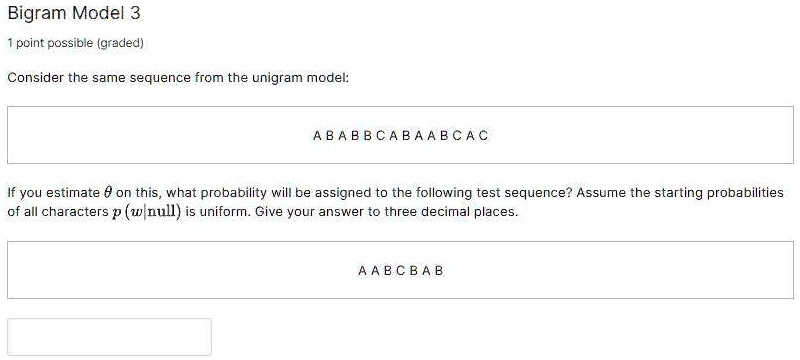Click the Bigram Model 3 heading
The width and height of the screenshot is (800, 360).
click(74, 13)
